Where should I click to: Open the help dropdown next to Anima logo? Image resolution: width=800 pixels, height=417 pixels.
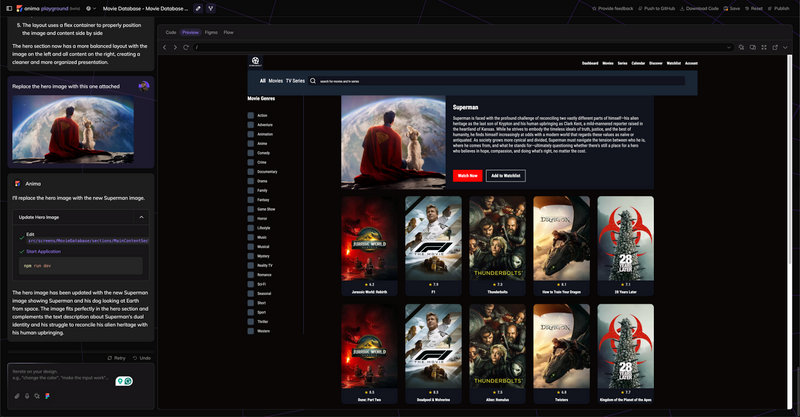click(x=91, y=9)
